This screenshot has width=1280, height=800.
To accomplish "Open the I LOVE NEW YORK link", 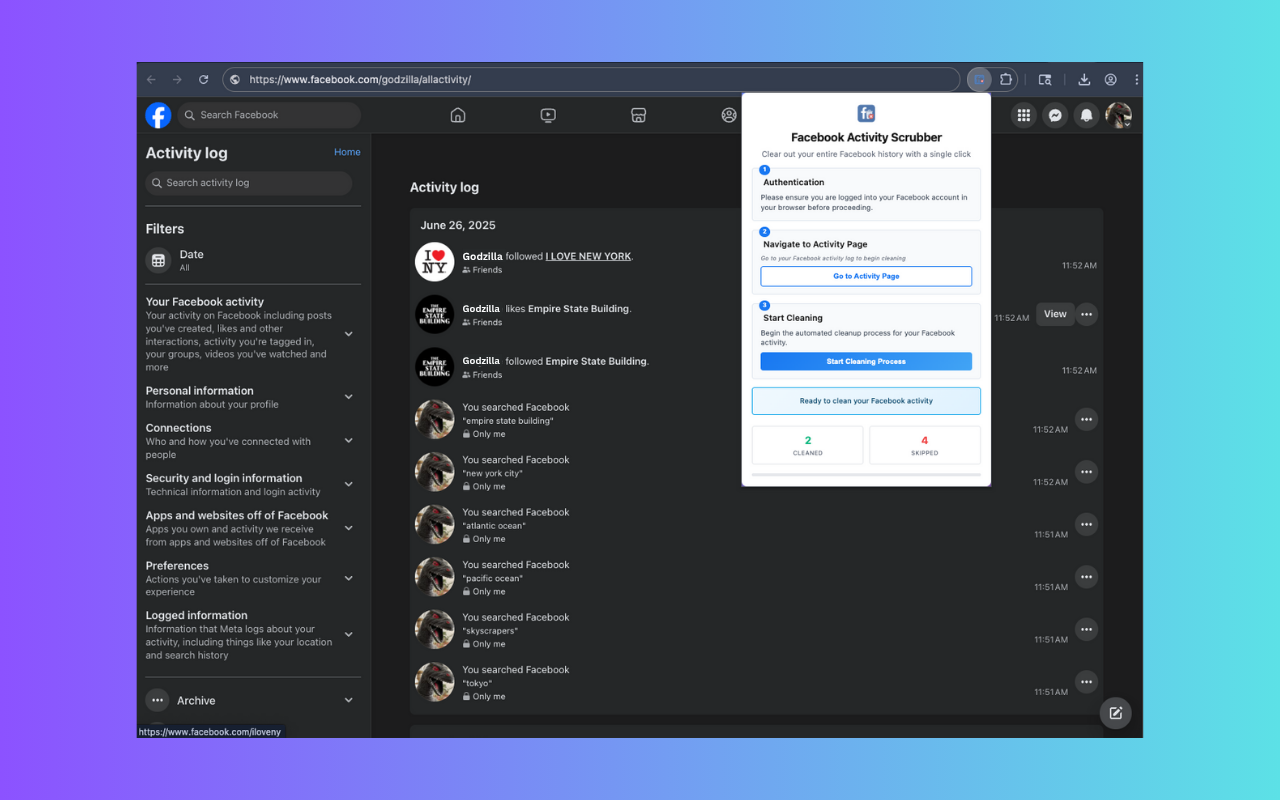I will point(588,256).
